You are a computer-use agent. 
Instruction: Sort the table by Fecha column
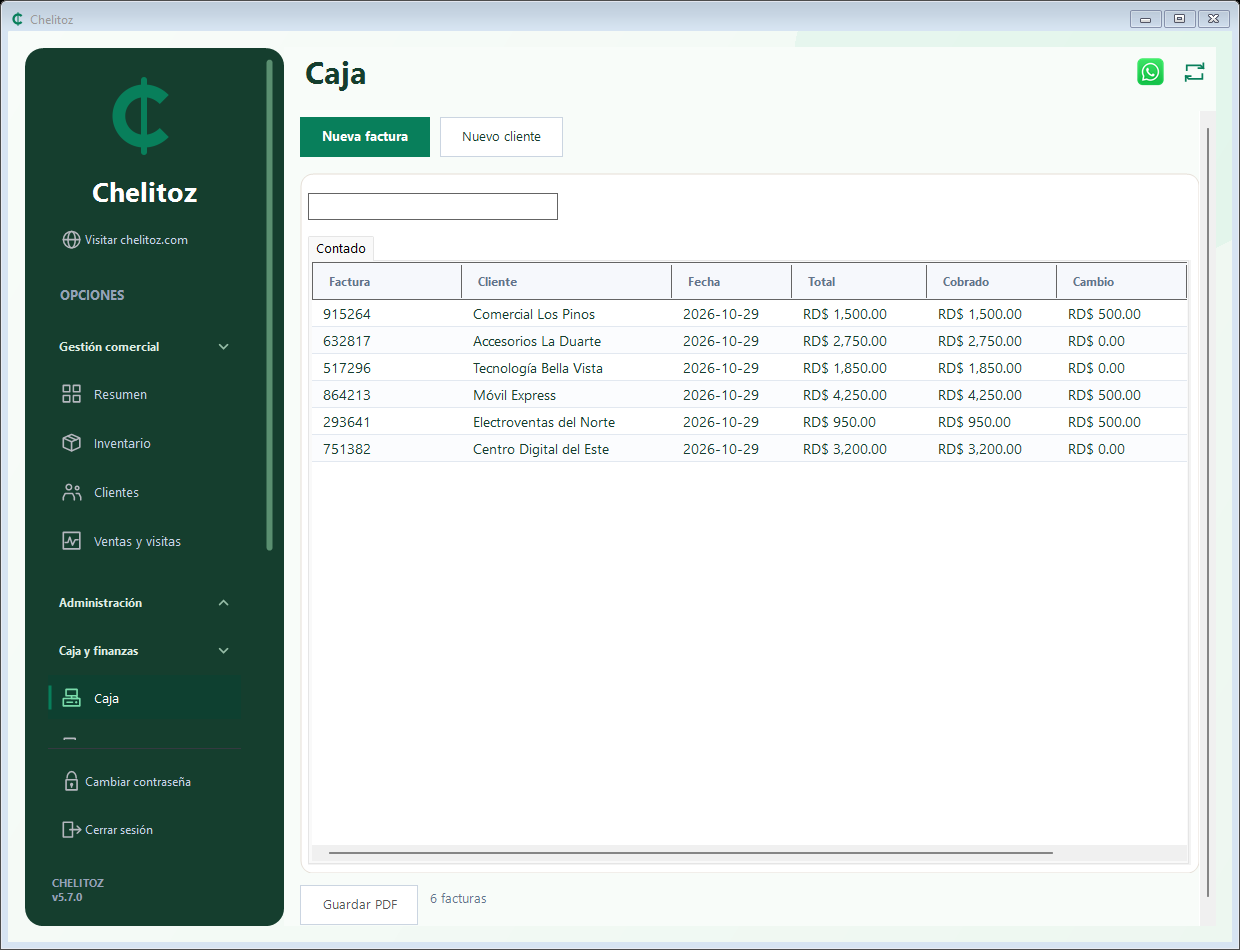coord(732,281)
